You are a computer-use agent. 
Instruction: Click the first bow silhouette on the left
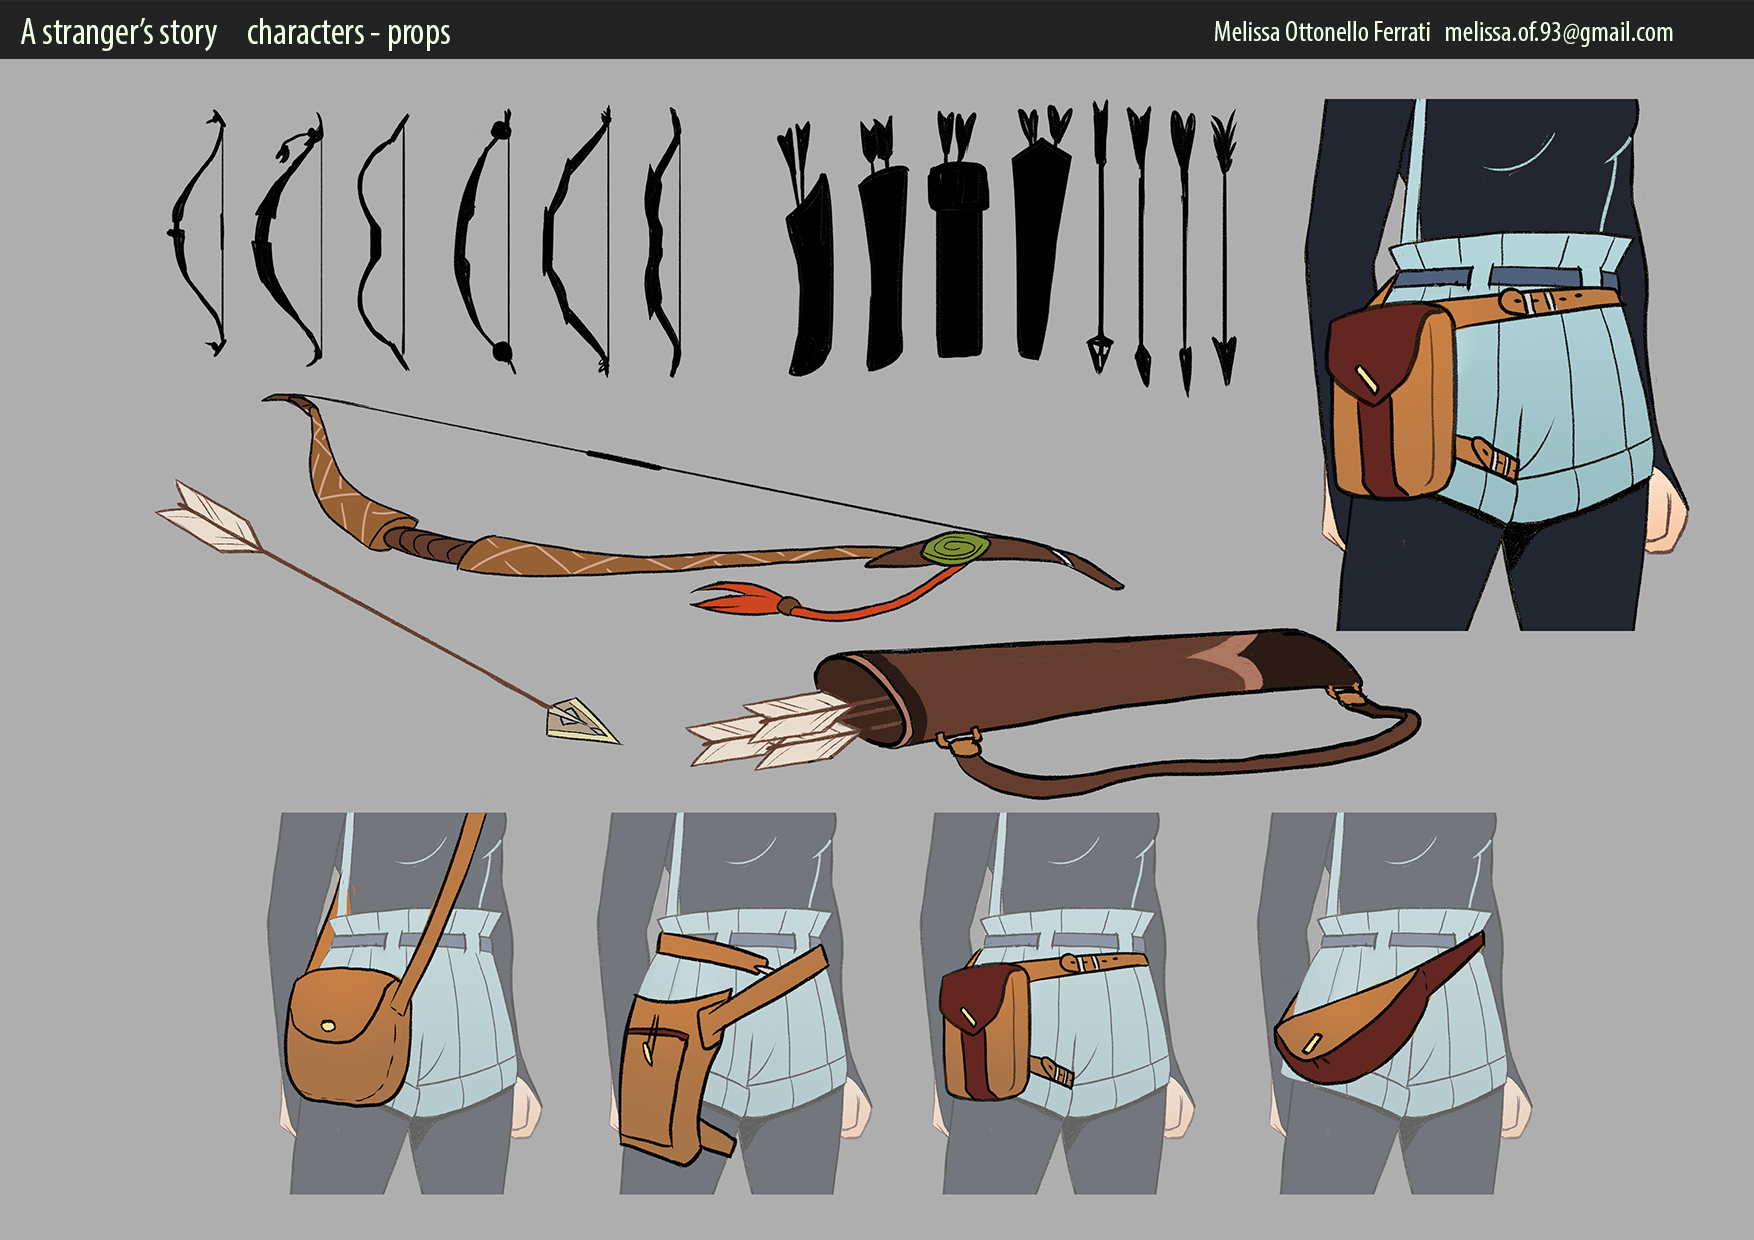[x=198, y=235]
